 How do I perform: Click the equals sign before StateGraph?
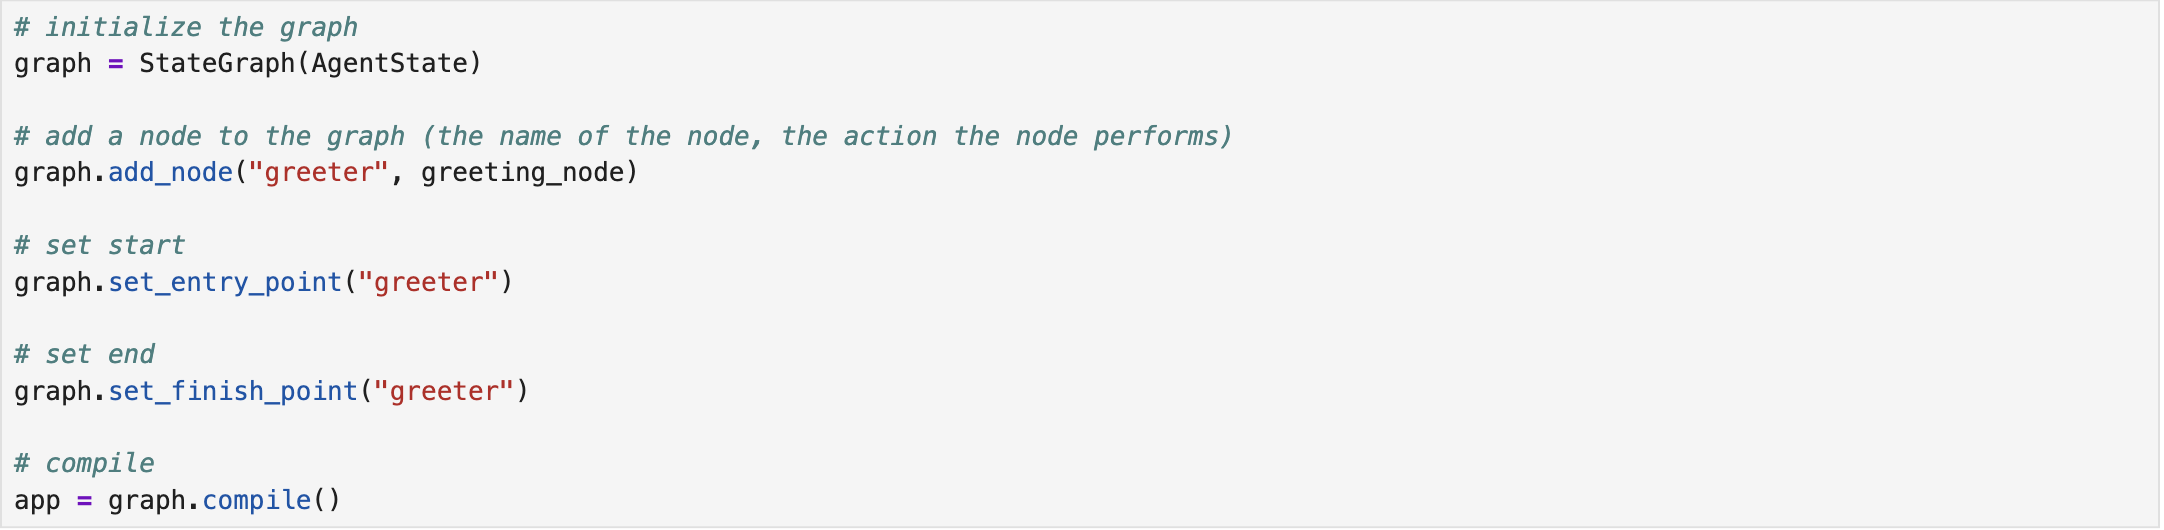tap(115, 64)
